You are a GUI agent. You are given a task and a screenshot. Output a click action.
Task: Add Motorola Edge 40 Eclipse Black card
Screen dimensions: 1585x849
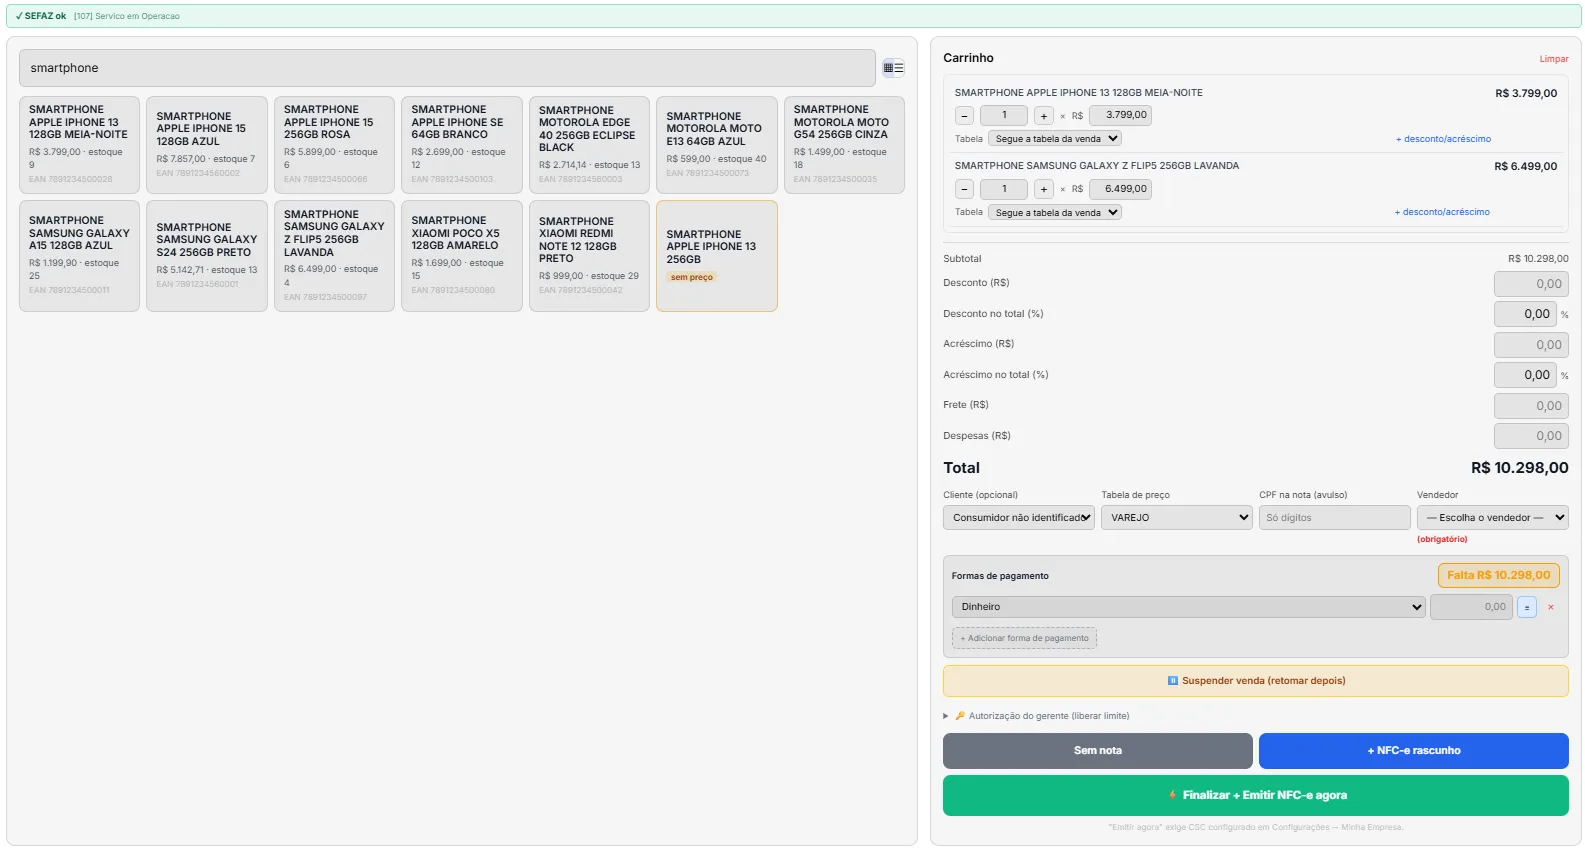(589, 145)
